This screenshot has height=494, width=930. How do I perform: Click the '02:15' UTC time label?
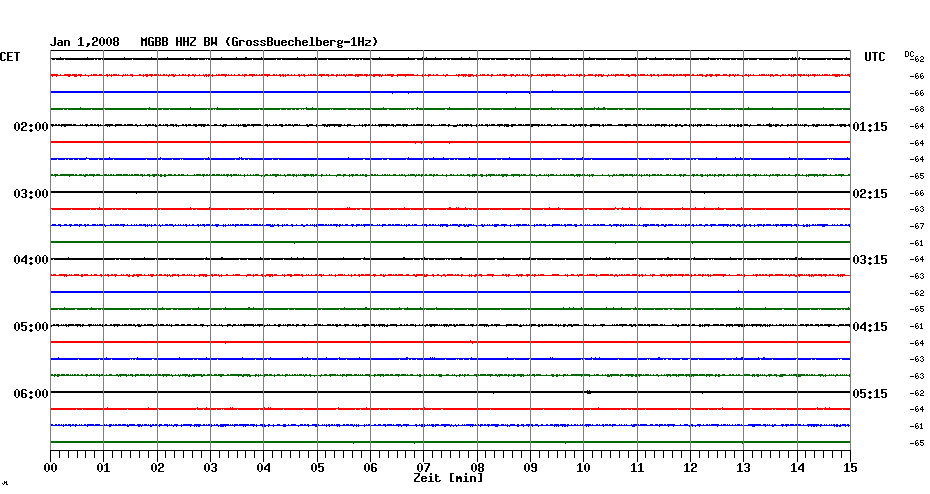(870, 194)
